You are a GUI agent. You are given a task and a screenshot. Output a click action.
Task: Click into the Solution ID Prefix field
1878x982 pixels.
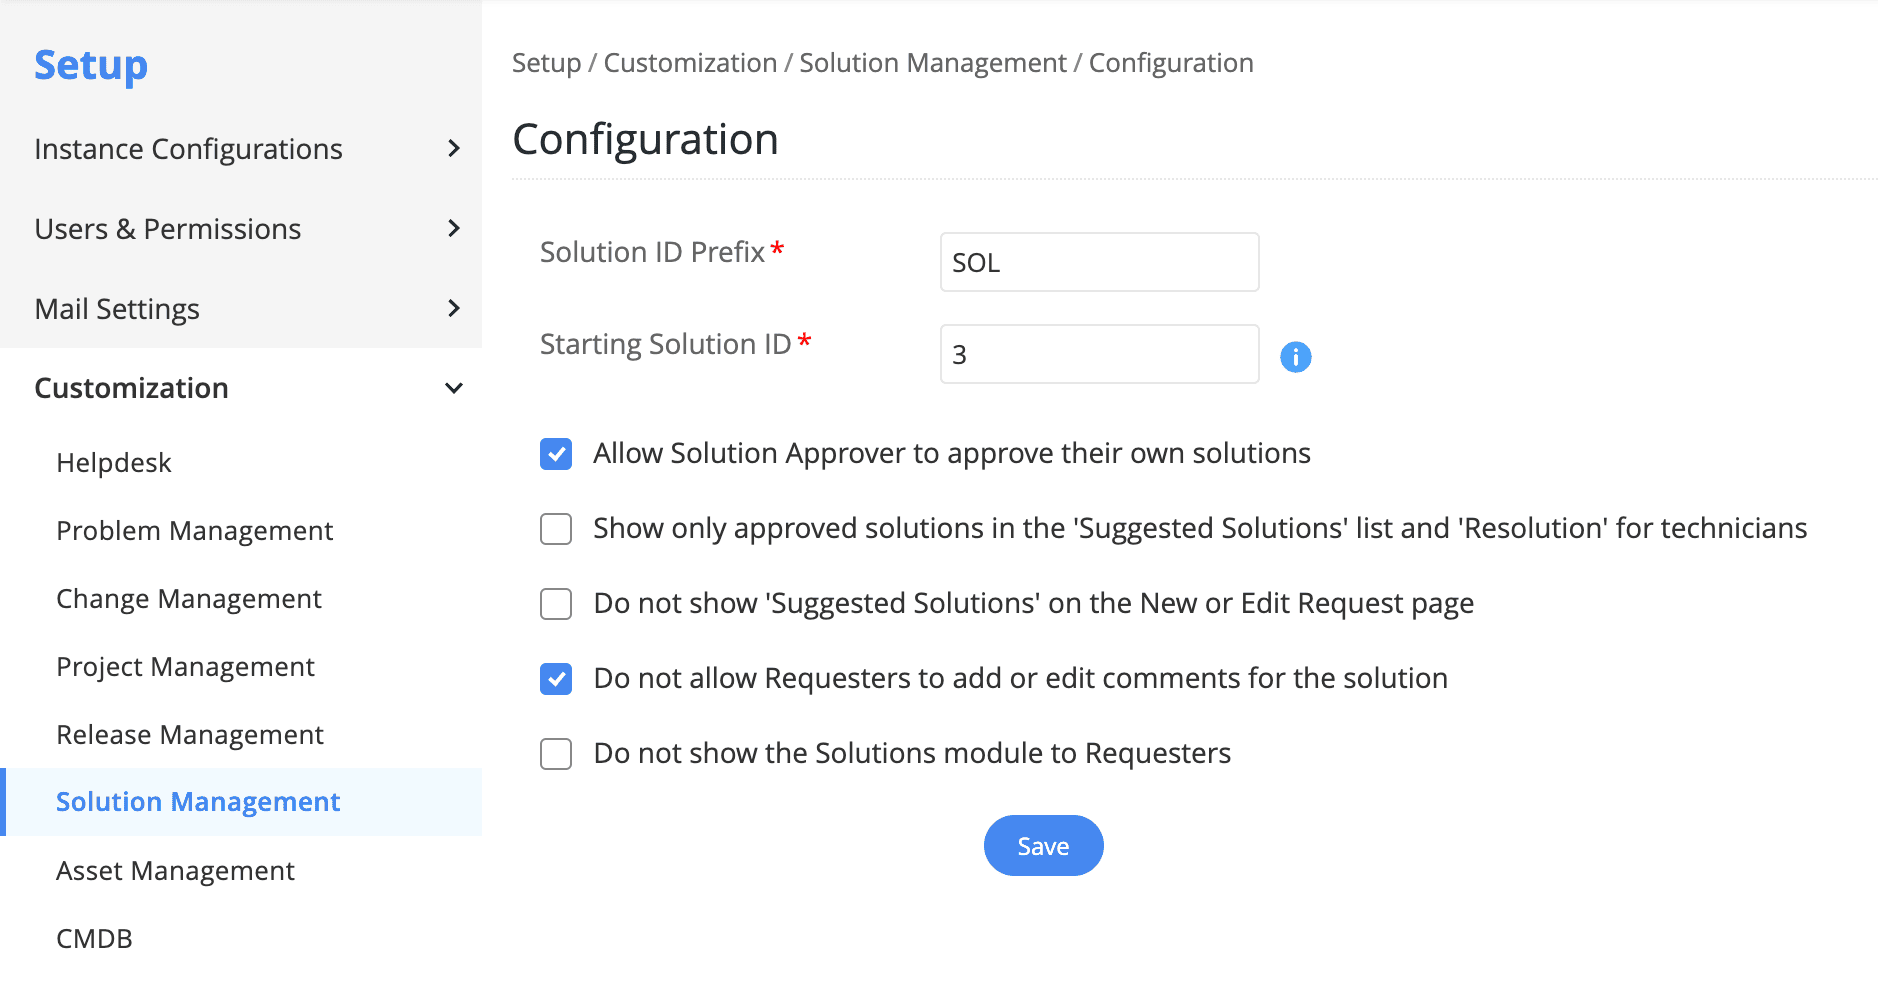[x=1098, y=263]
